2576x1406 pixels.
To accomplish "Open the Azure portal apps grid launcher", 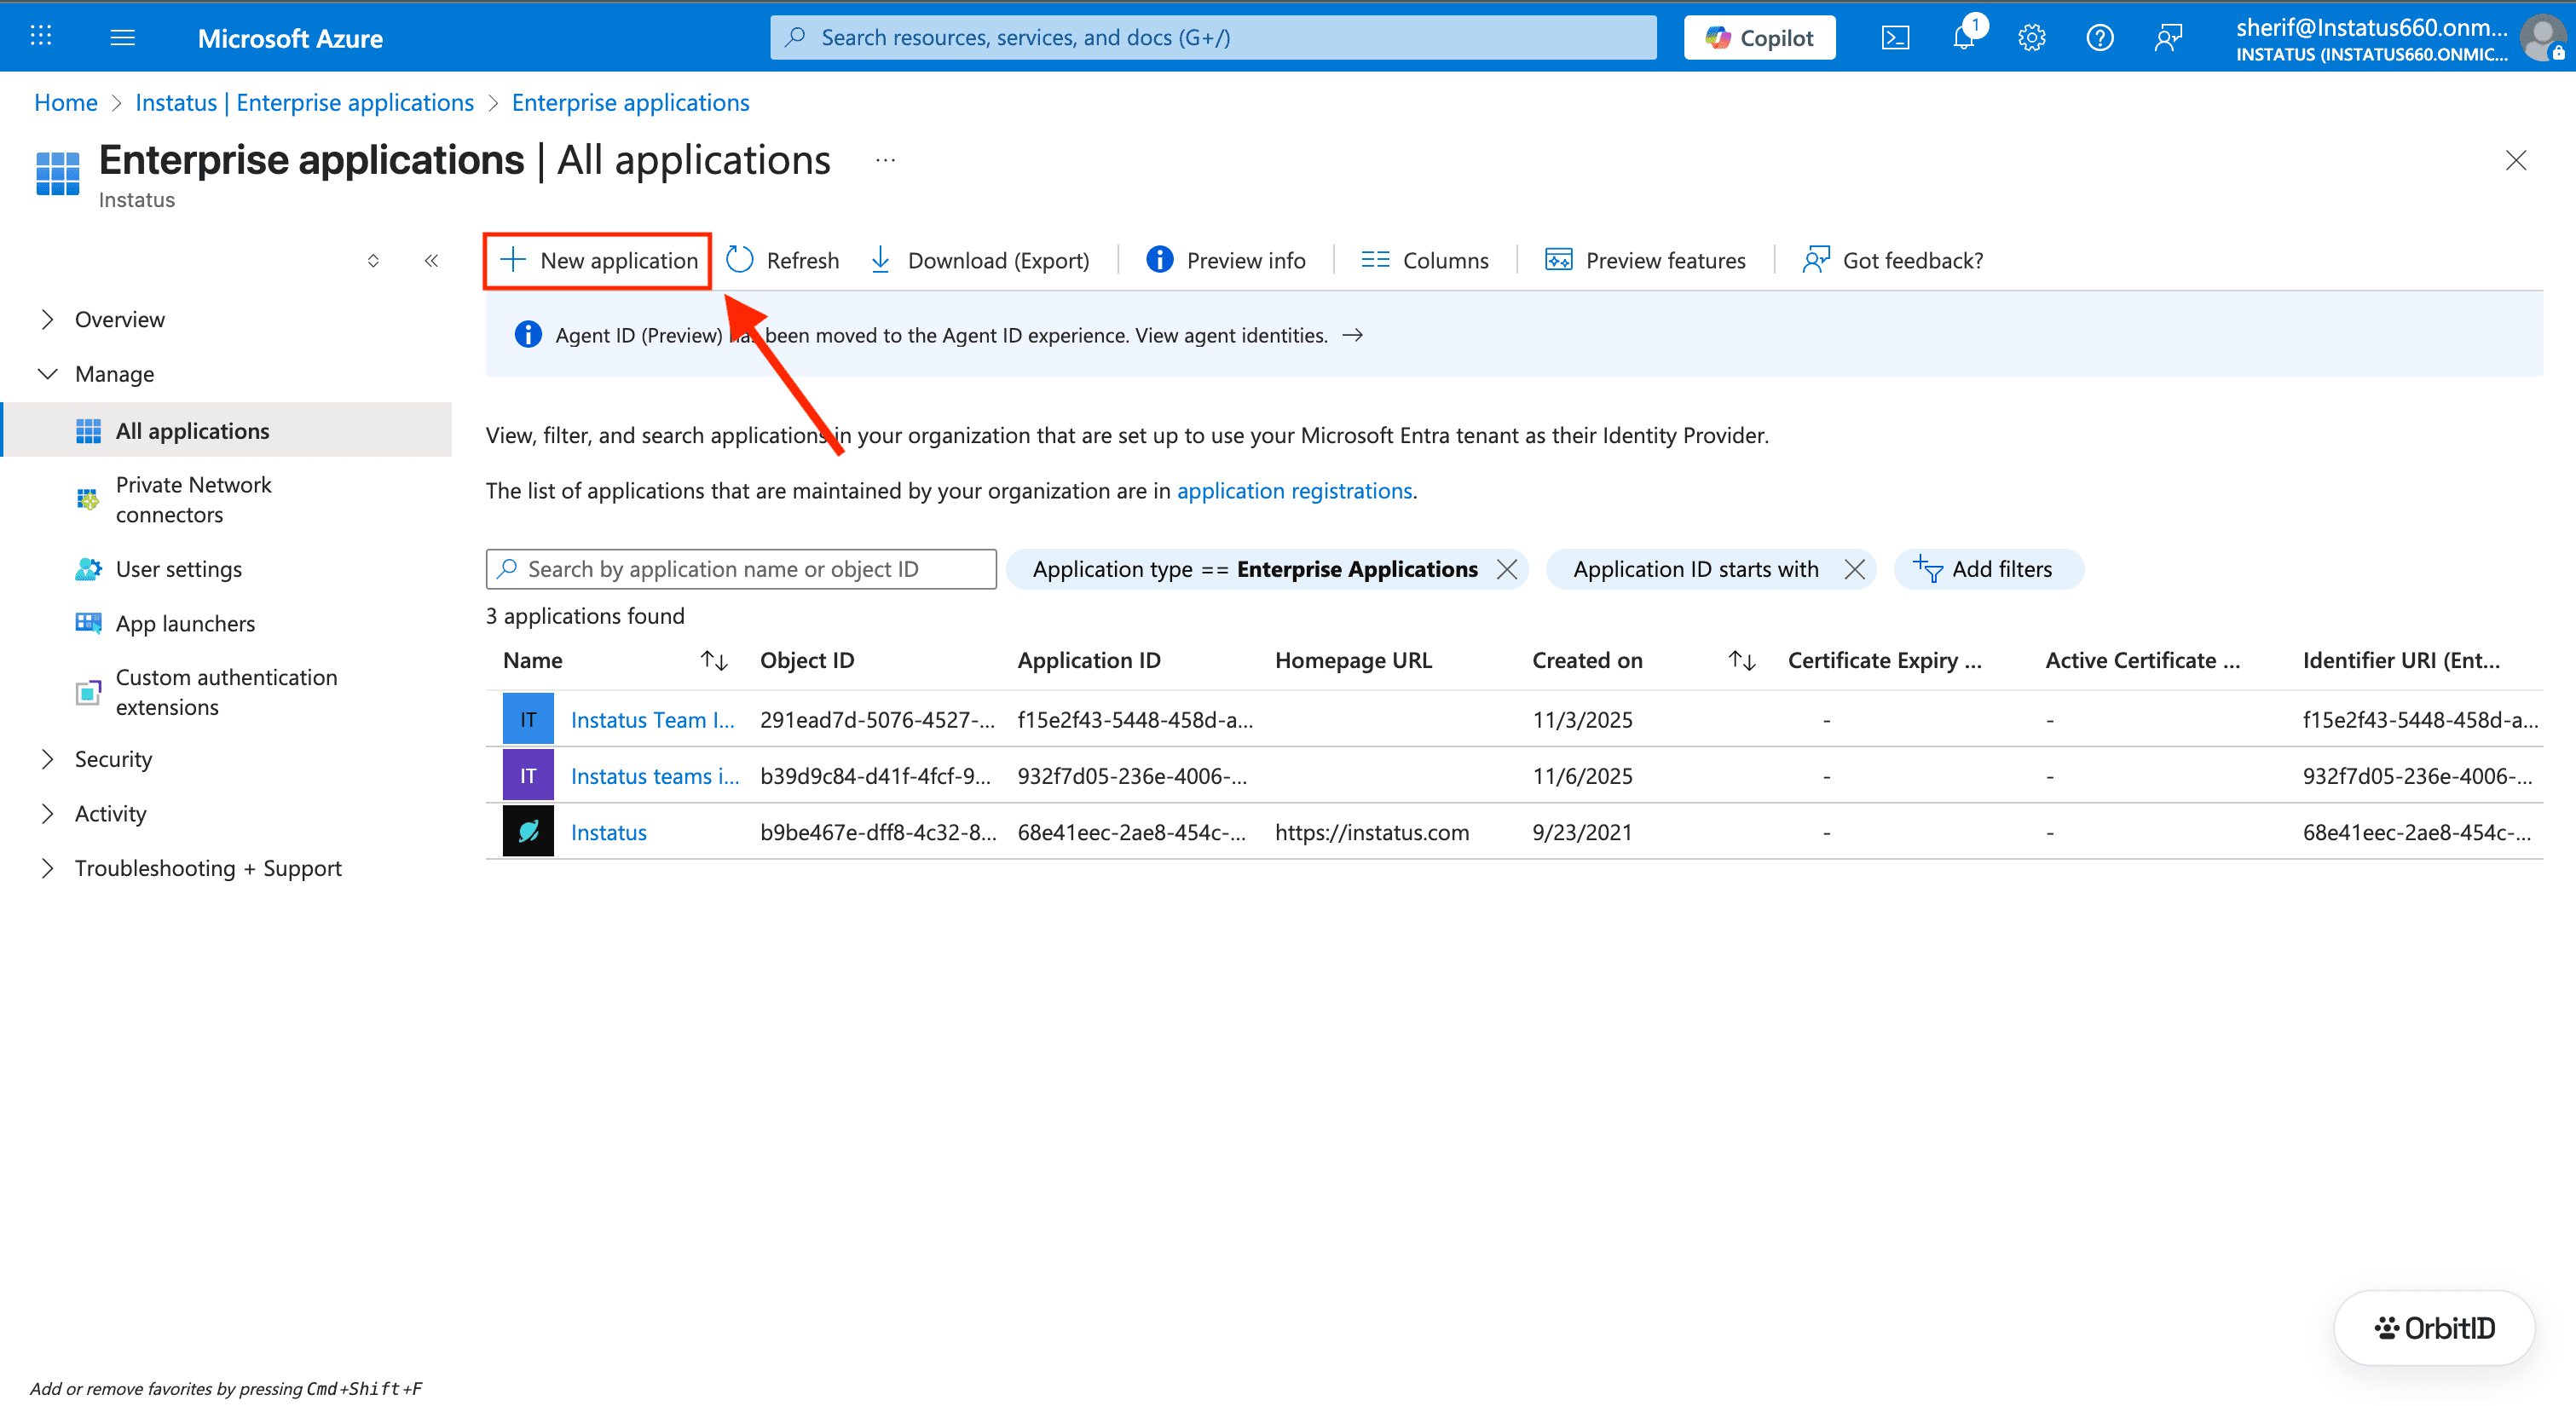I will (41, 37).
